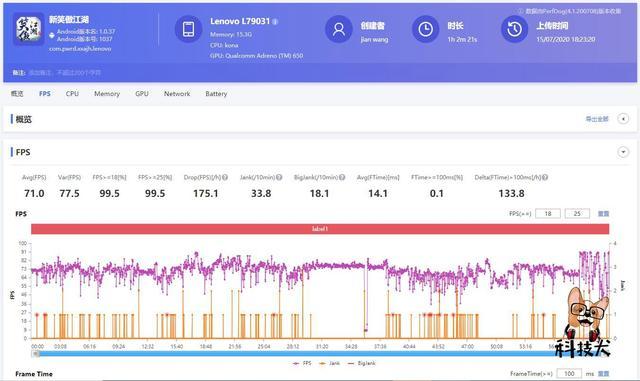Click the left handle of timeline slider

[x=36, y=354]
